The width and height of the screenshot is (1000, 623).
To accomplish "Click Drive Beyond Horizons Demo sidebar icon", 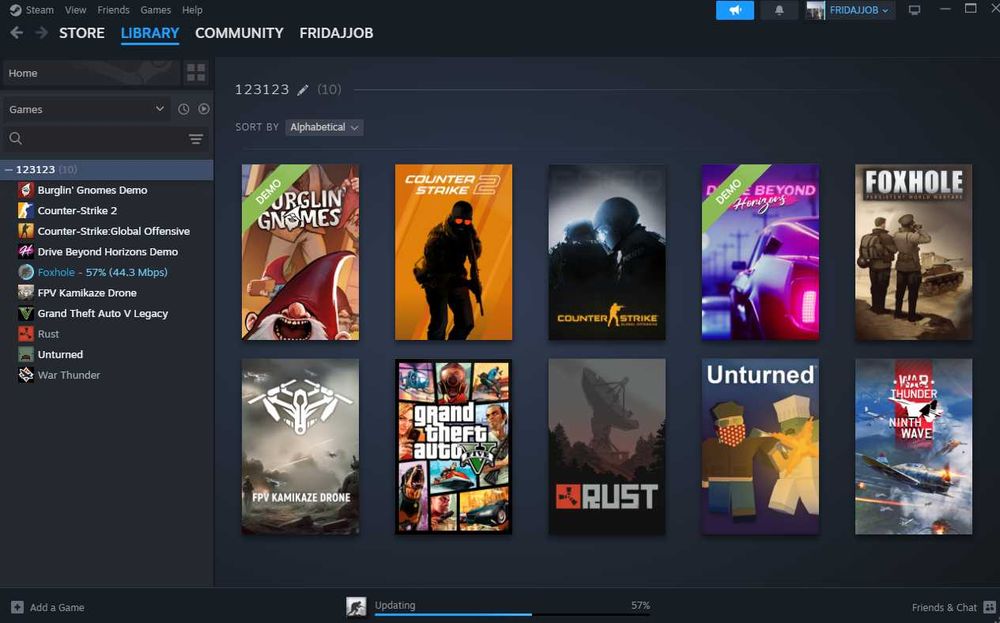I will pos(26,251).
